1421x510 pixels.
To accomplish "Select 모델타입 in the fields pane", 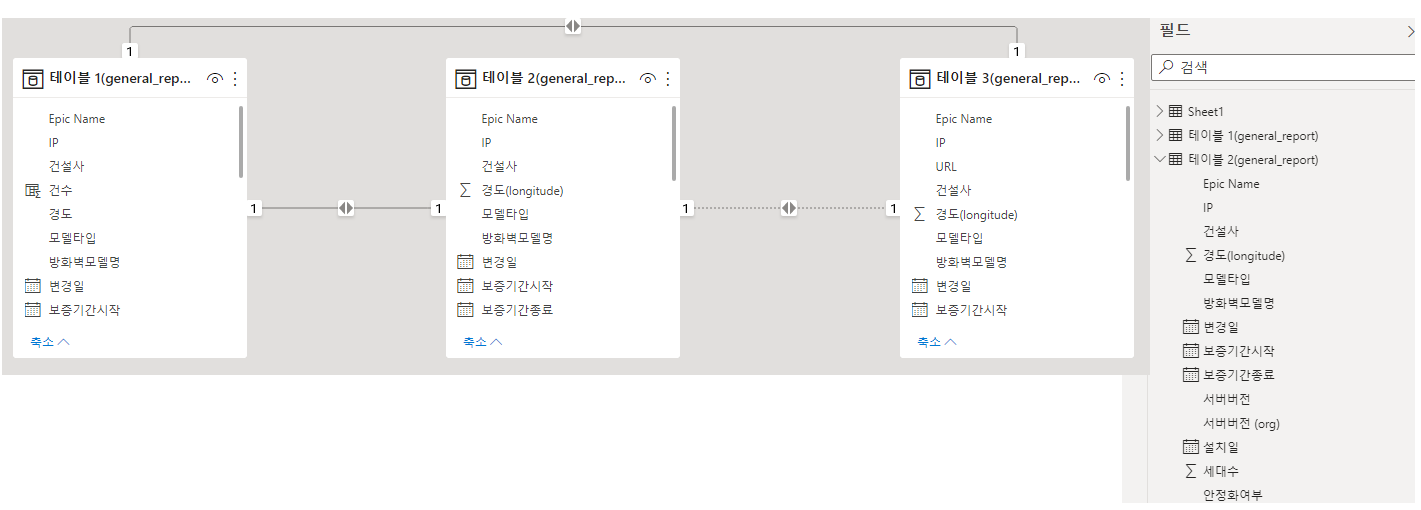I will tap(1226, 279).
